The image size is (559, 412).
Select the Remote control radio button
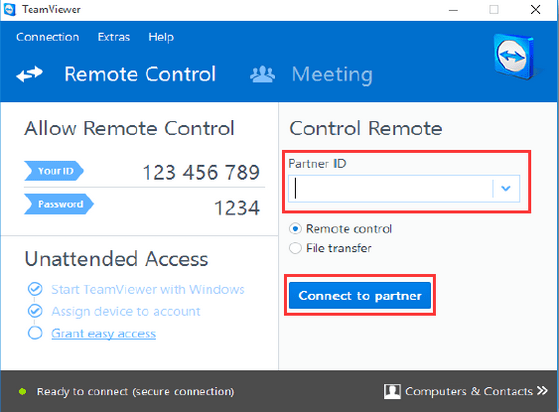295,228
